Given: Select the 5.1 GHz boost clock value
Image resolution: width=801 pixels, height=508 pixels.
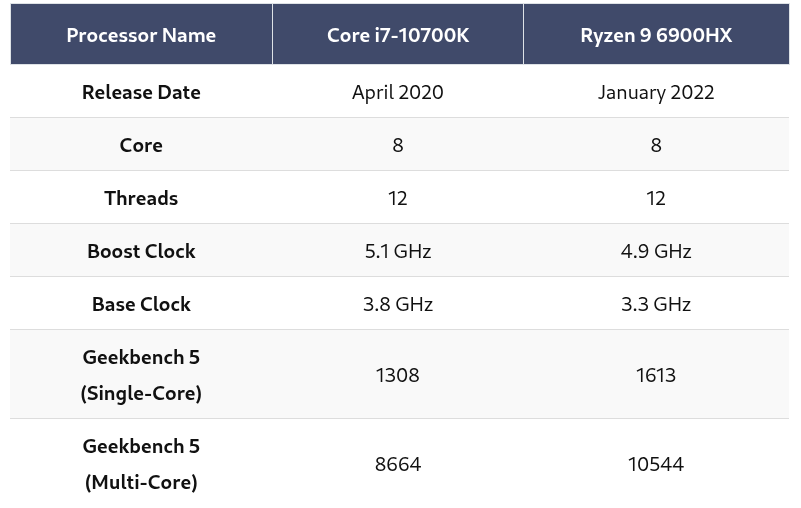Looking at the screenshot, I should click(x=398, y=251).
